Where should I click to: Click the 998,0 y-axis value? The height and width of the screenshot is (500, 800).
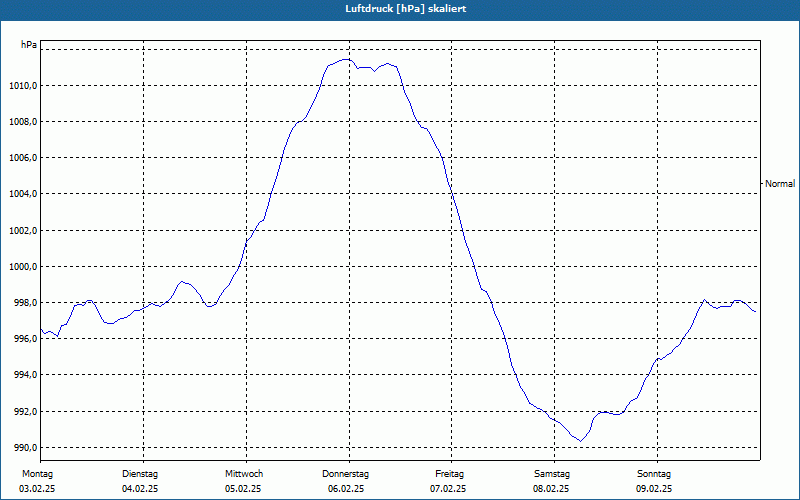click(26, 303)
